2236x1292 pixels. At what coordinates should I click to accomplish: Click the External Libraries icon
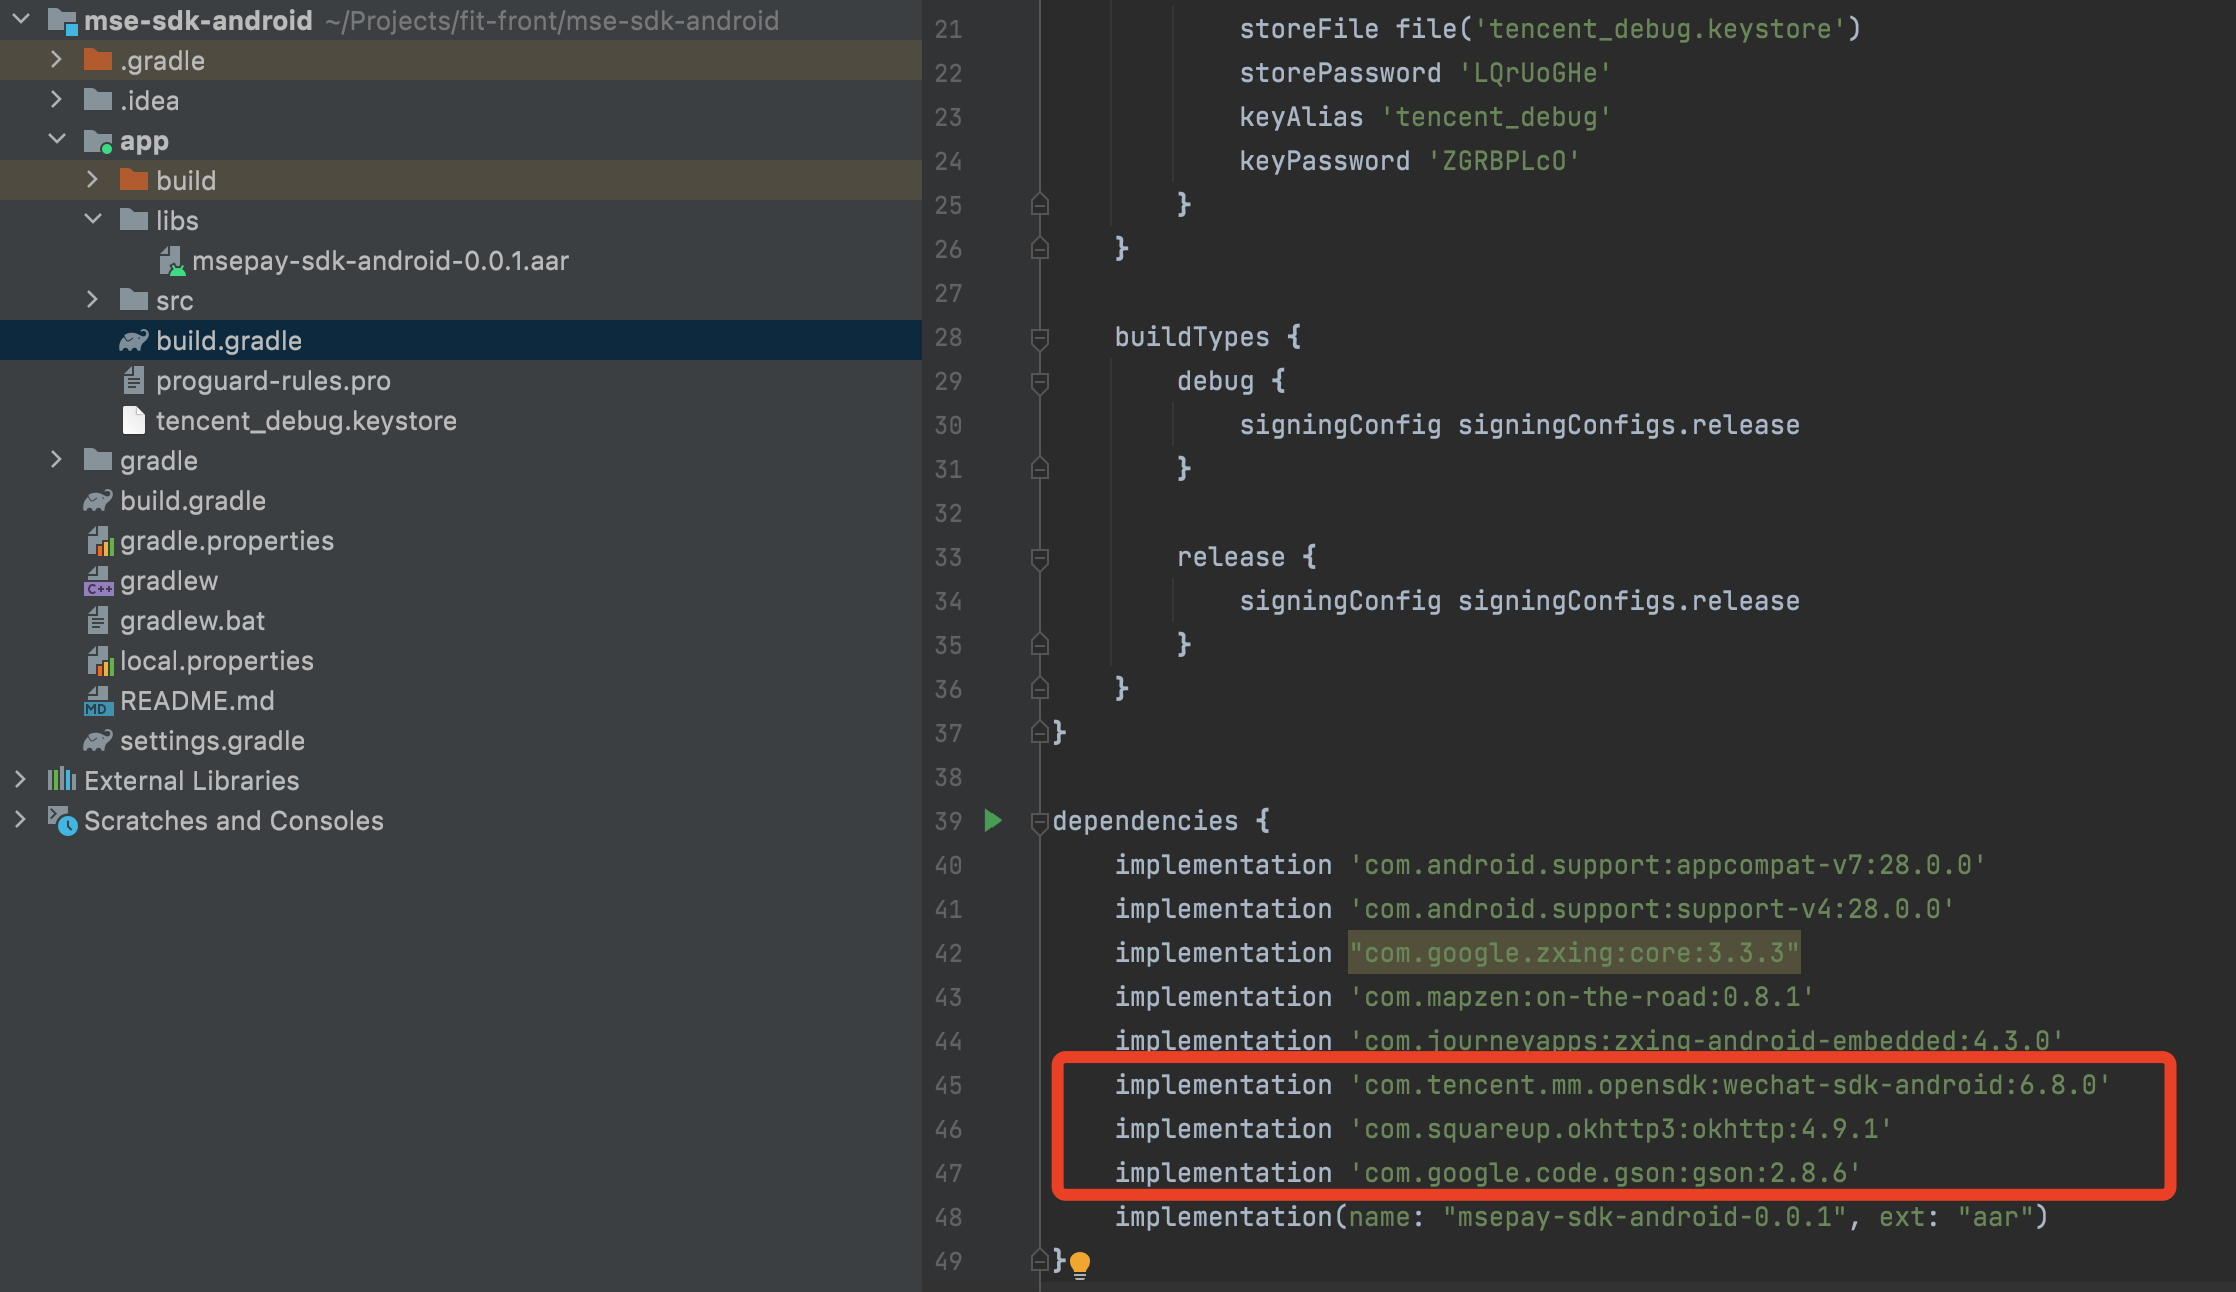tap(62, 780)
